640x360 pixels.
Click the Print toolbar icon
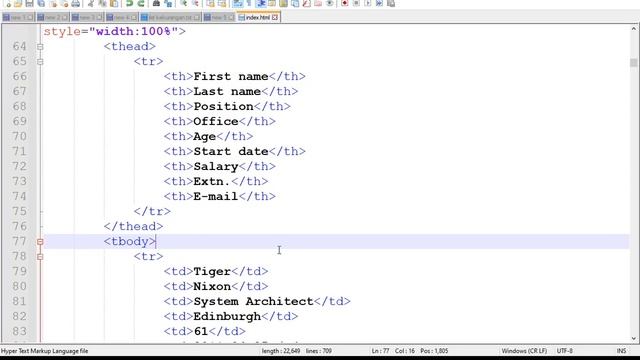click(x=76, y=4)
